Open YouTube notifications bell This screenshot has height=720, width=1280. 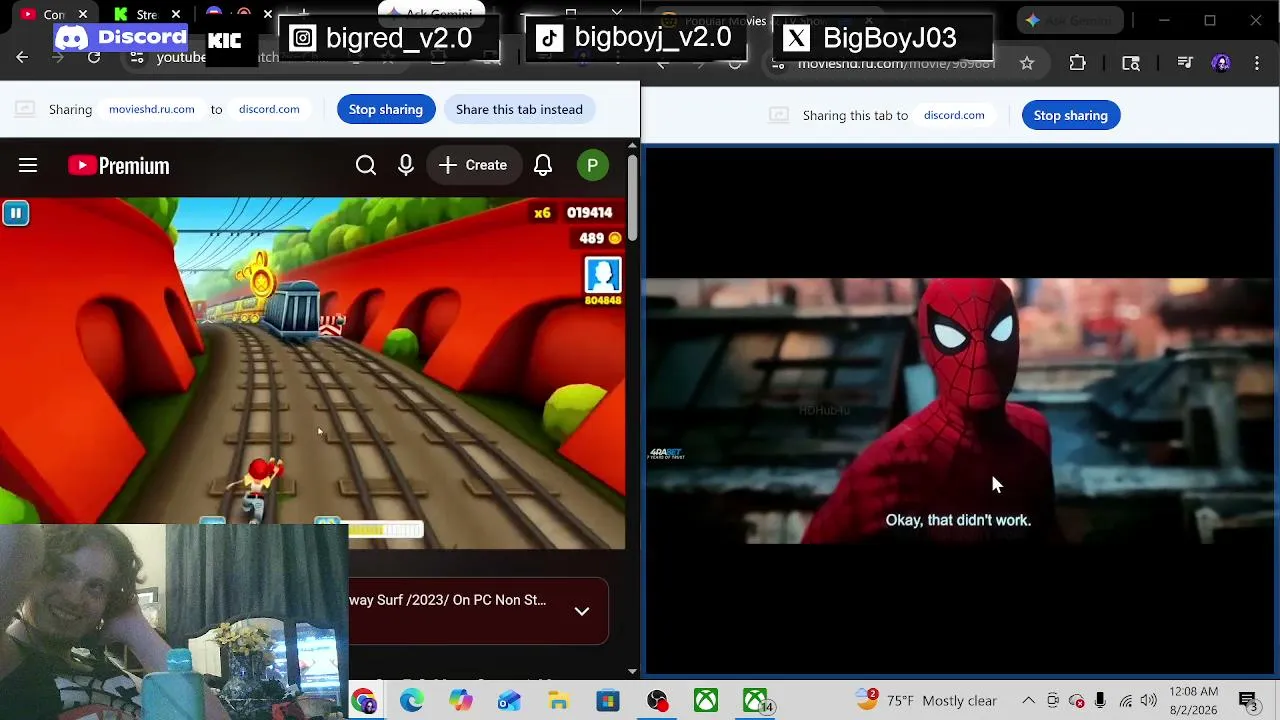[x=543, y=165]
